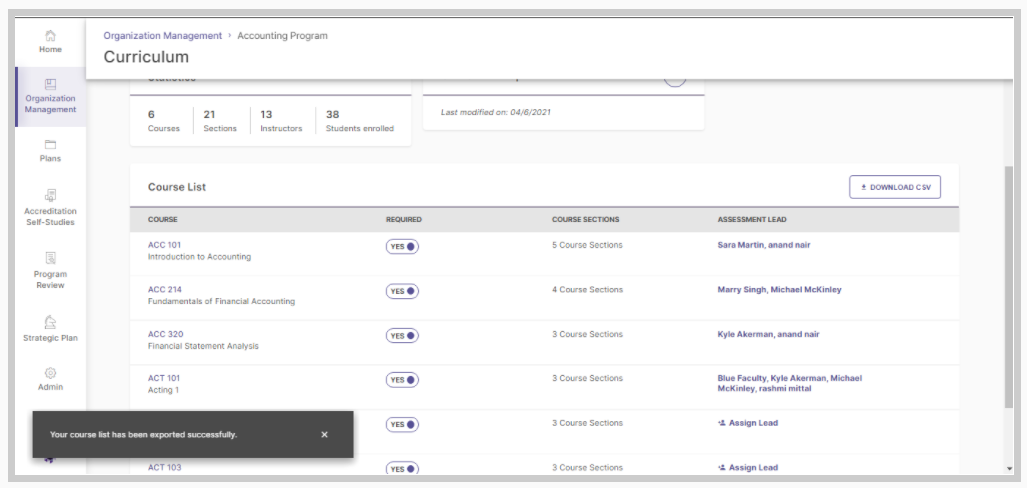1027x488 pixels.
Task: Click '5 Course Sections' for ACC 101
Action: (588, 245)
